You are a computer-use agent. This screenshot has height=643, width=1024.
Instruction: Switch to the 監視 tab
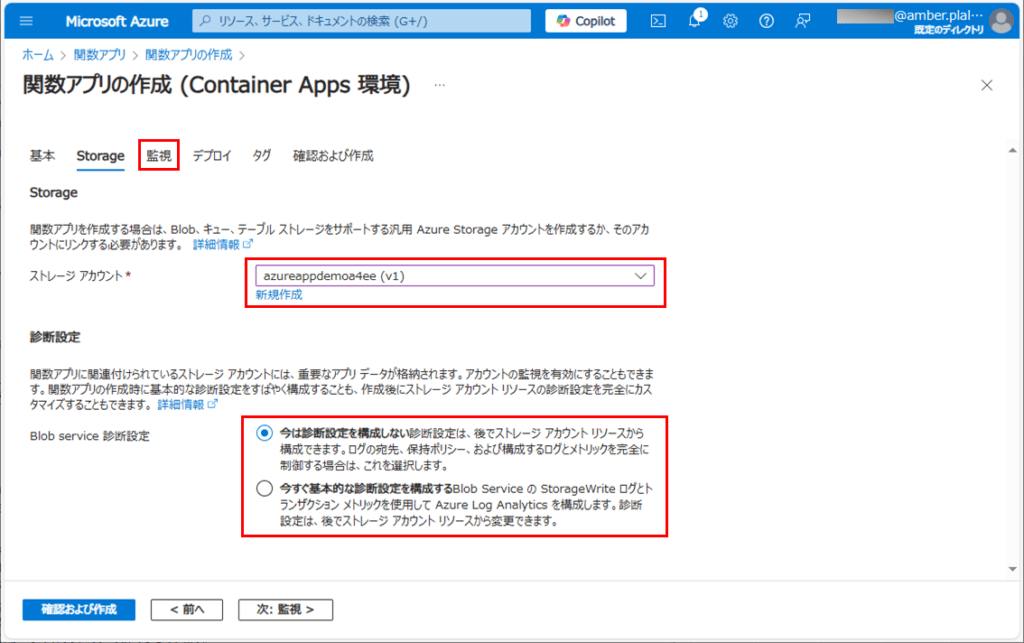pos(158,155)
